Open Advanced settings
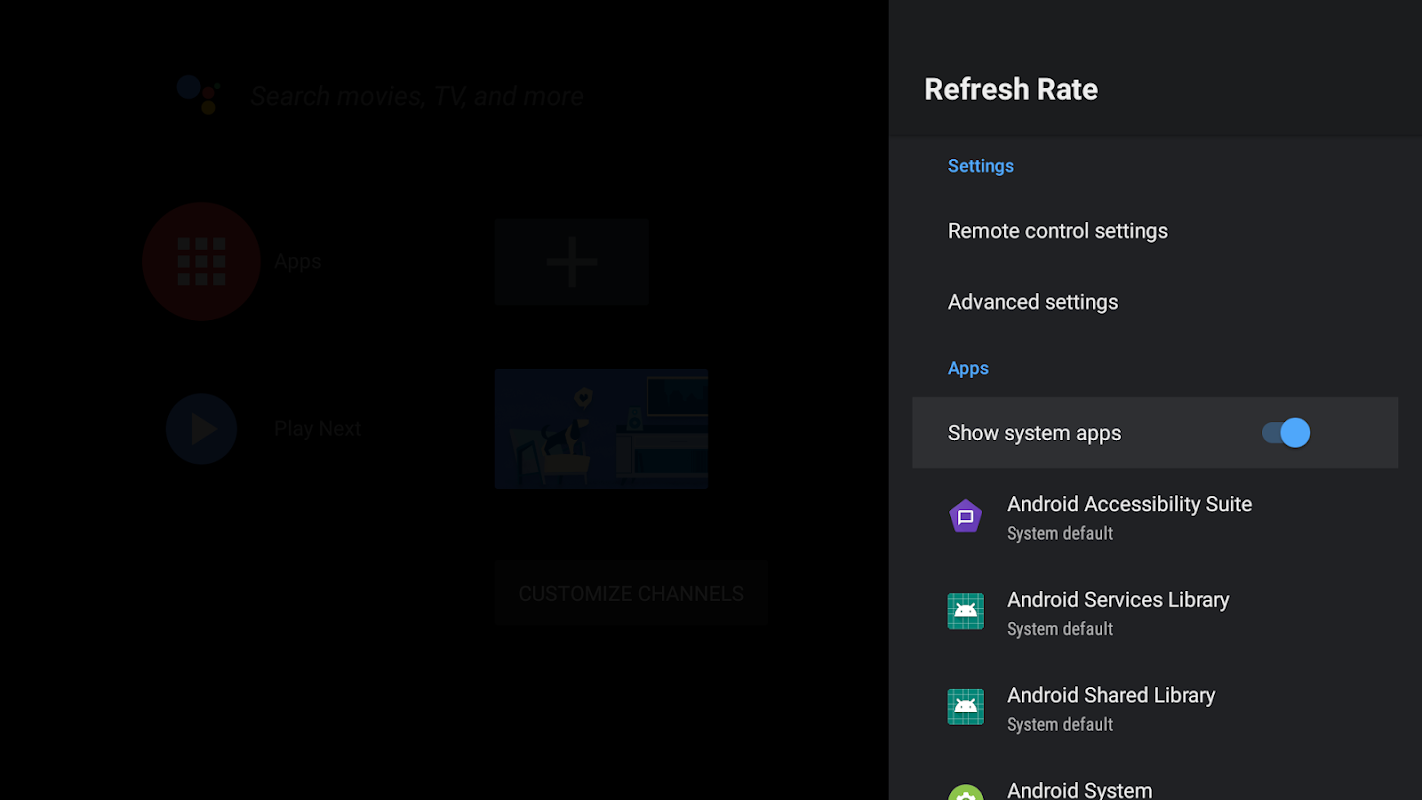This screenshot has height=800, width=1422. coord(1032,302)
